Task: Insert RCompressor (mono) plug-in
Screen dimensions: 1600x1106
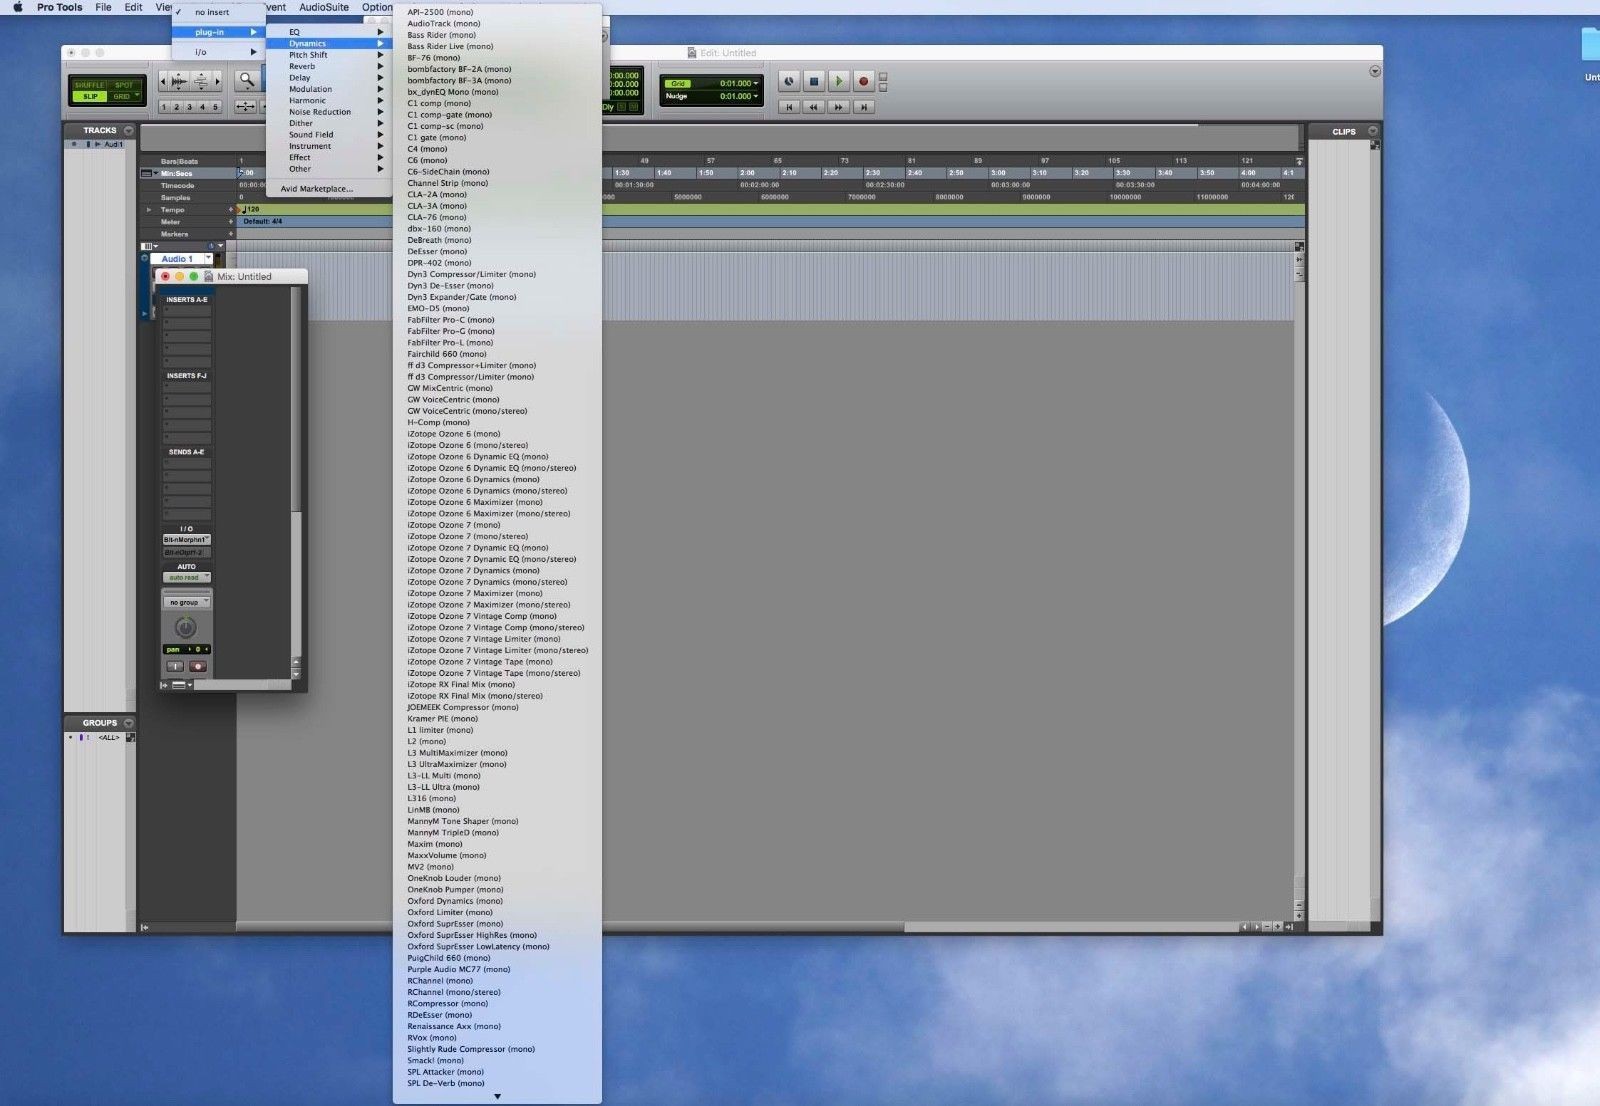Action: 497,1004
